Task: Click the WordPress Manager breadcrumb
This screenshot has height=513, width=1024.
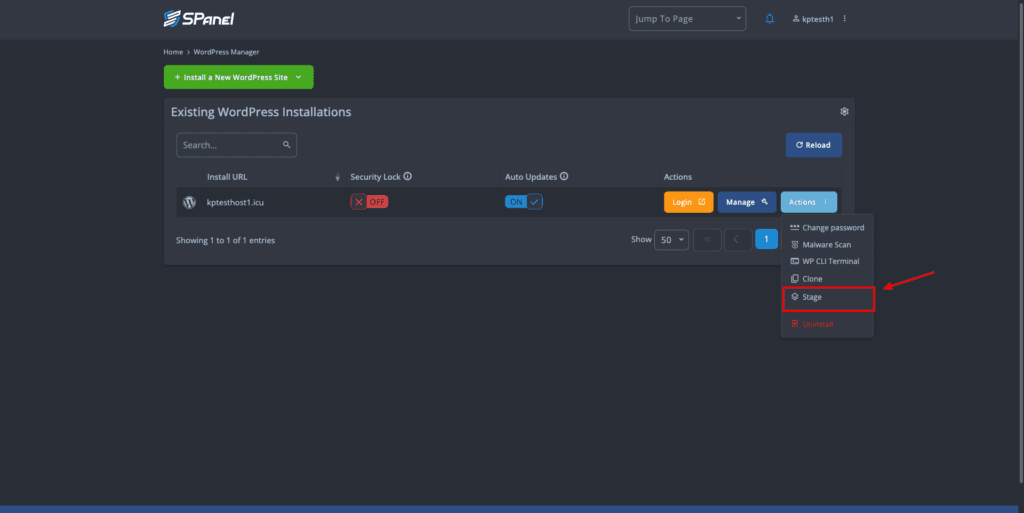Action: [226, 52]
